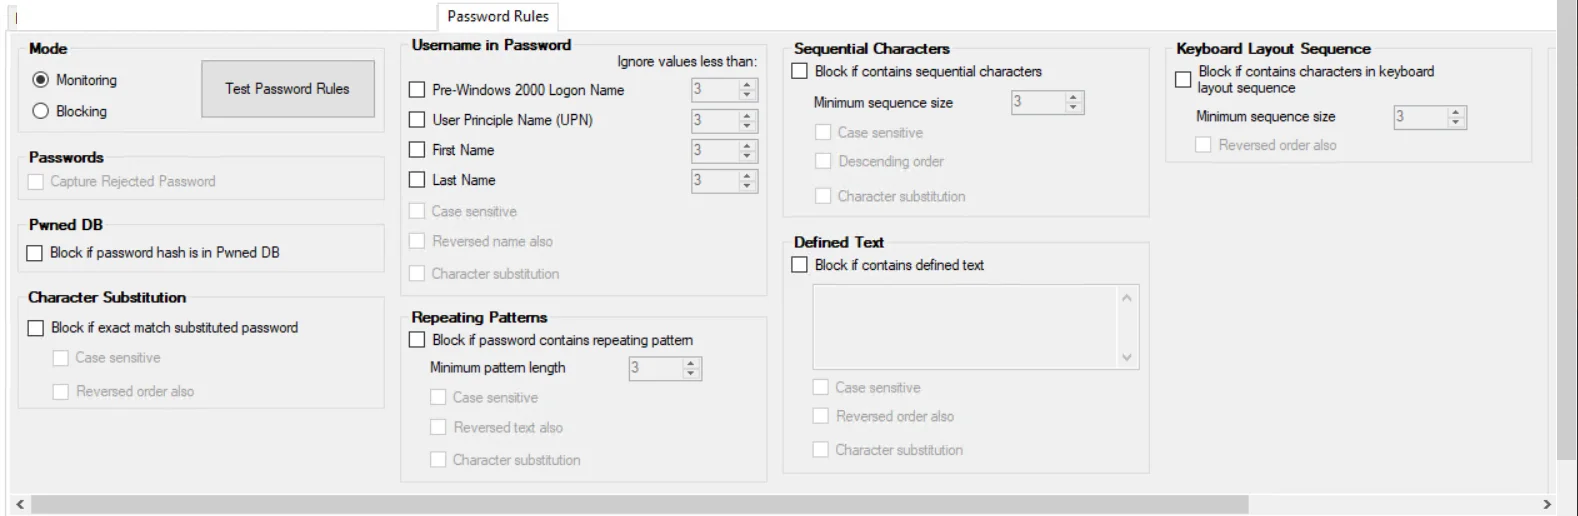
Task: Click the sequential Minimum sequence size spinner
Action: coord(1037,102)
